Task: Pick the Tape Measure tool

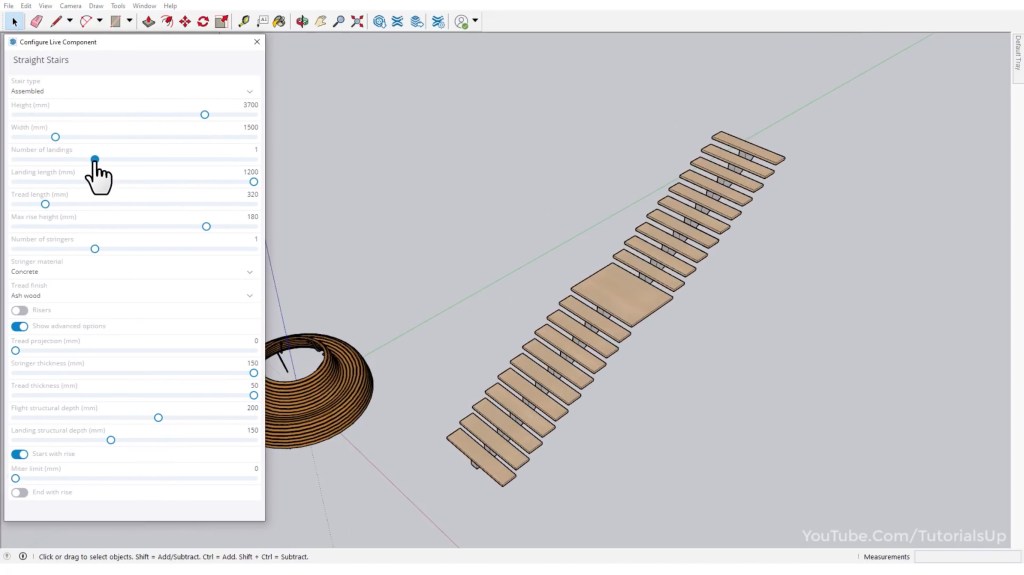Action: [243, 21]
